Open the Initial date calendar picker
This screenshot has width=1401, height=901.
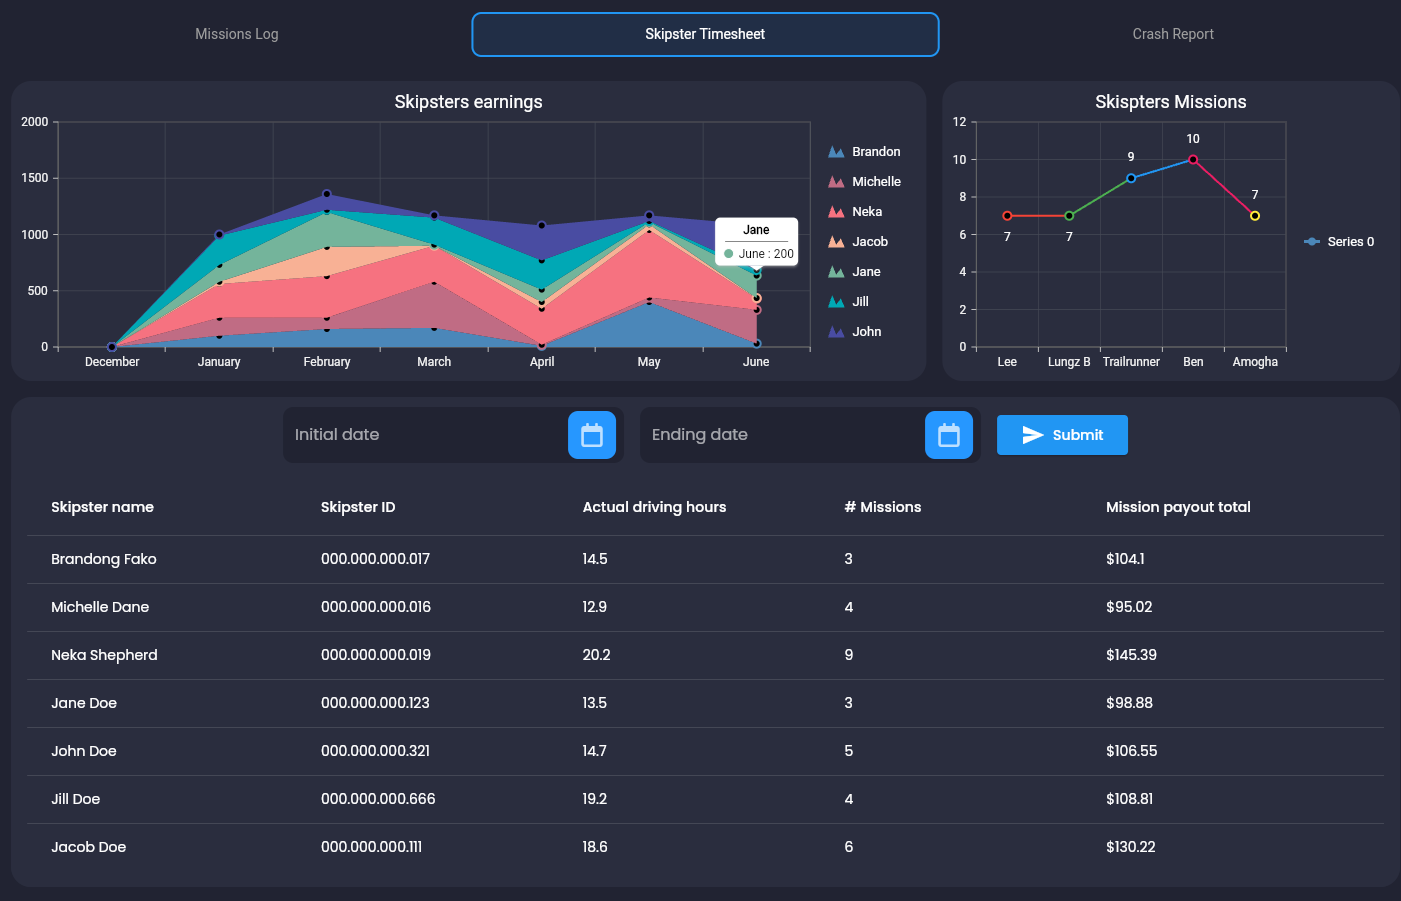pos(592,435)
